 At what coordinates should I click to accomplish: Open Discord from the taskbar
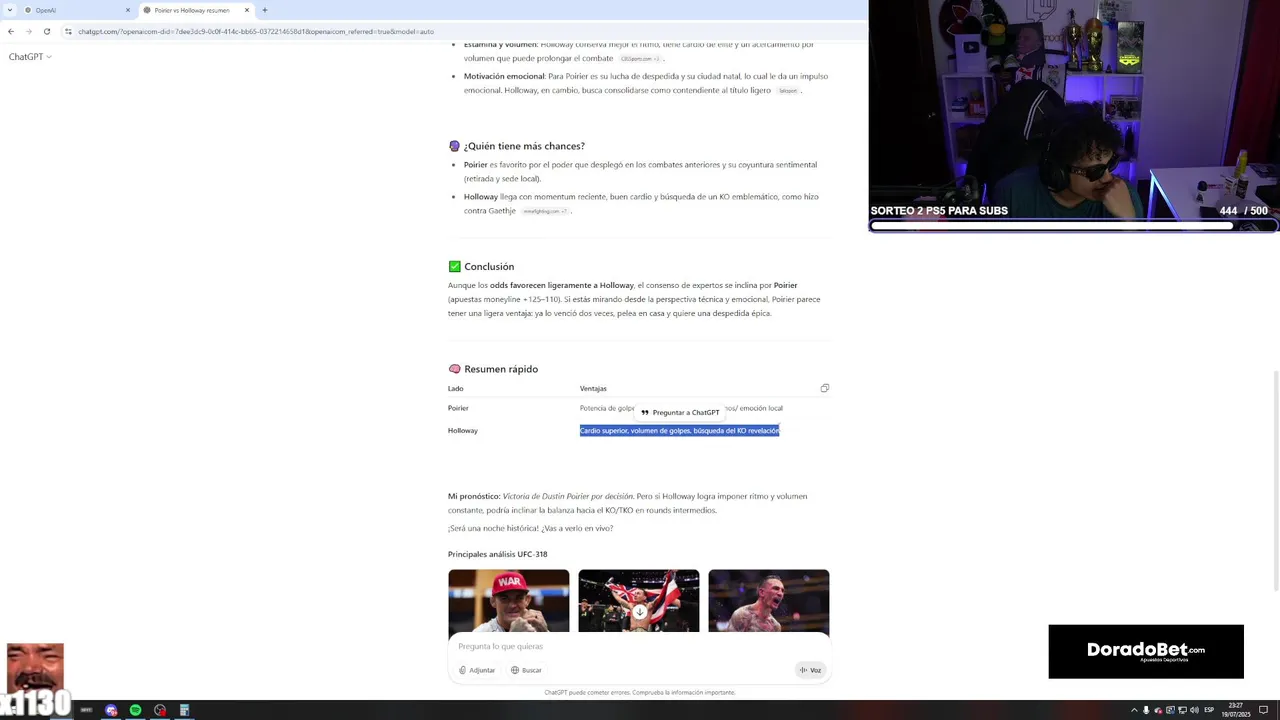[111, 710]
